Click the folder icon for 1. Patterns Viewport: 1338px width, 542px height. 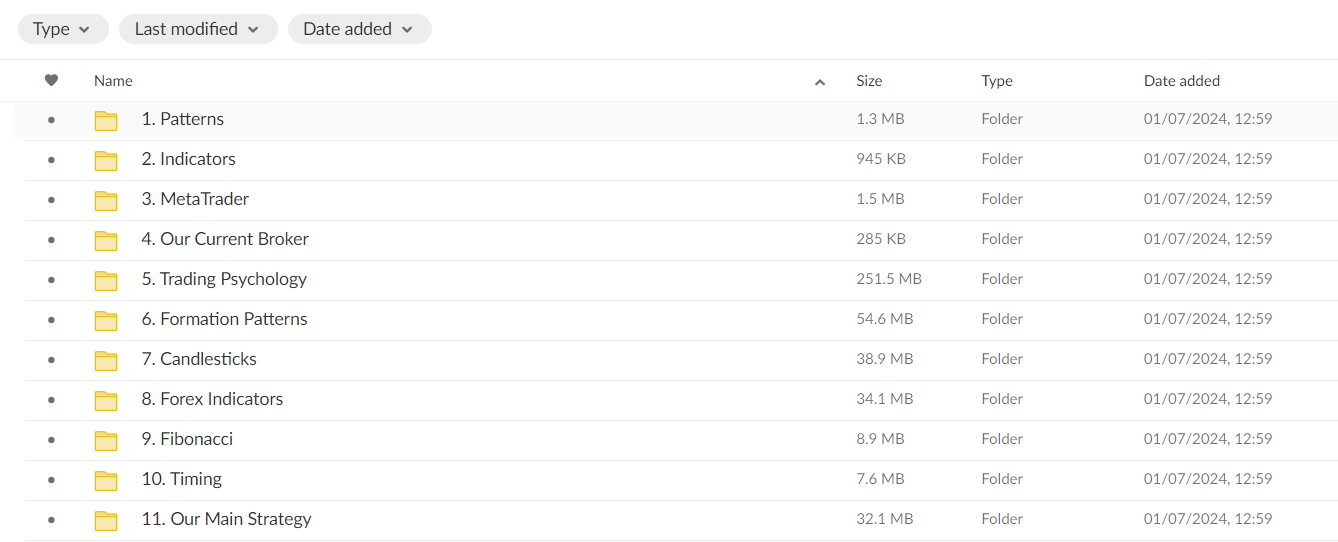(x=106, y=120)
